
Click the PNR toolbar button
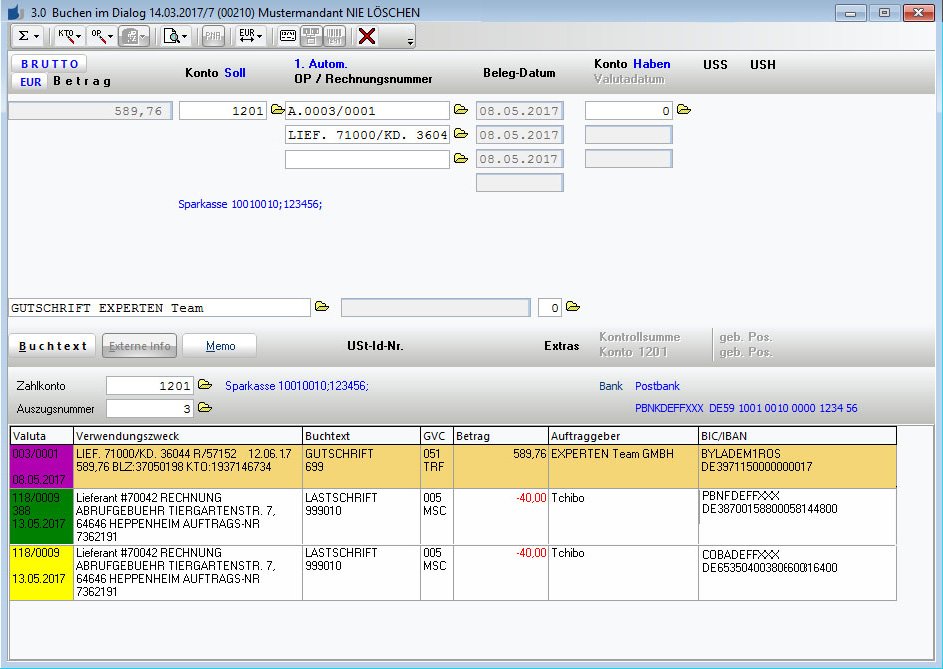213,36
